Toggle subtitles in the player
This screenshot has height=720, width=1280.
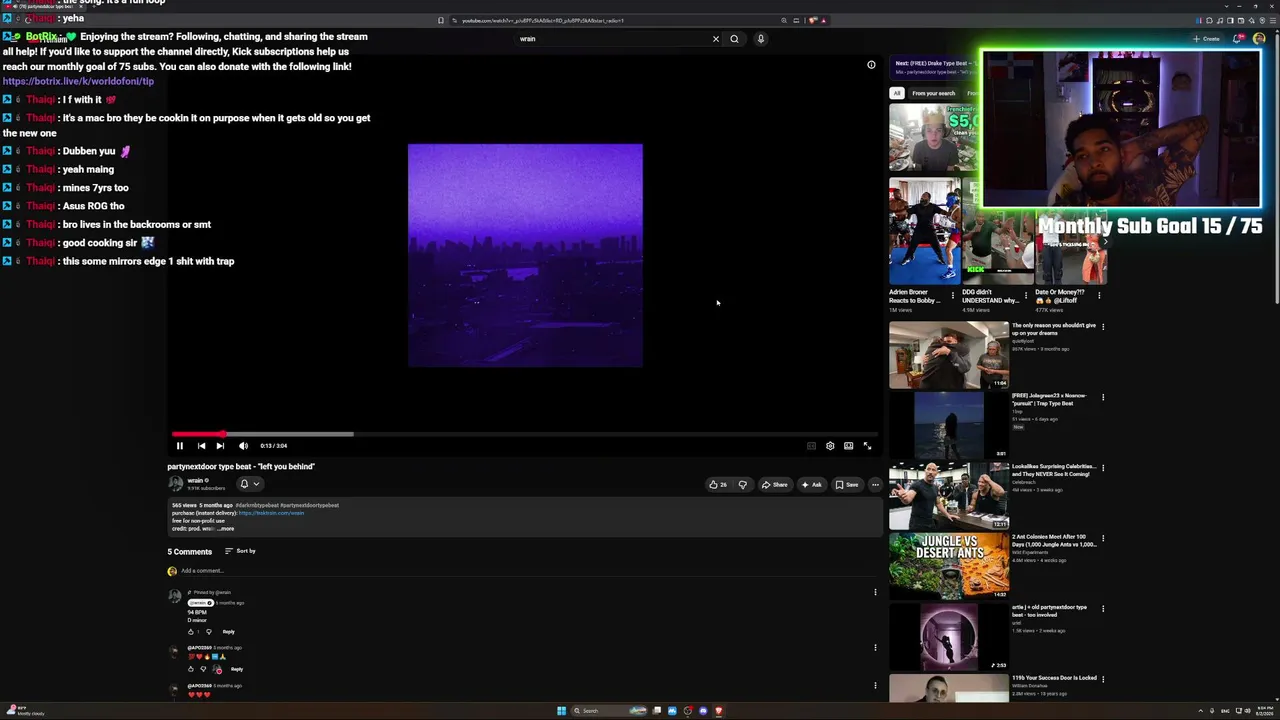811,446
